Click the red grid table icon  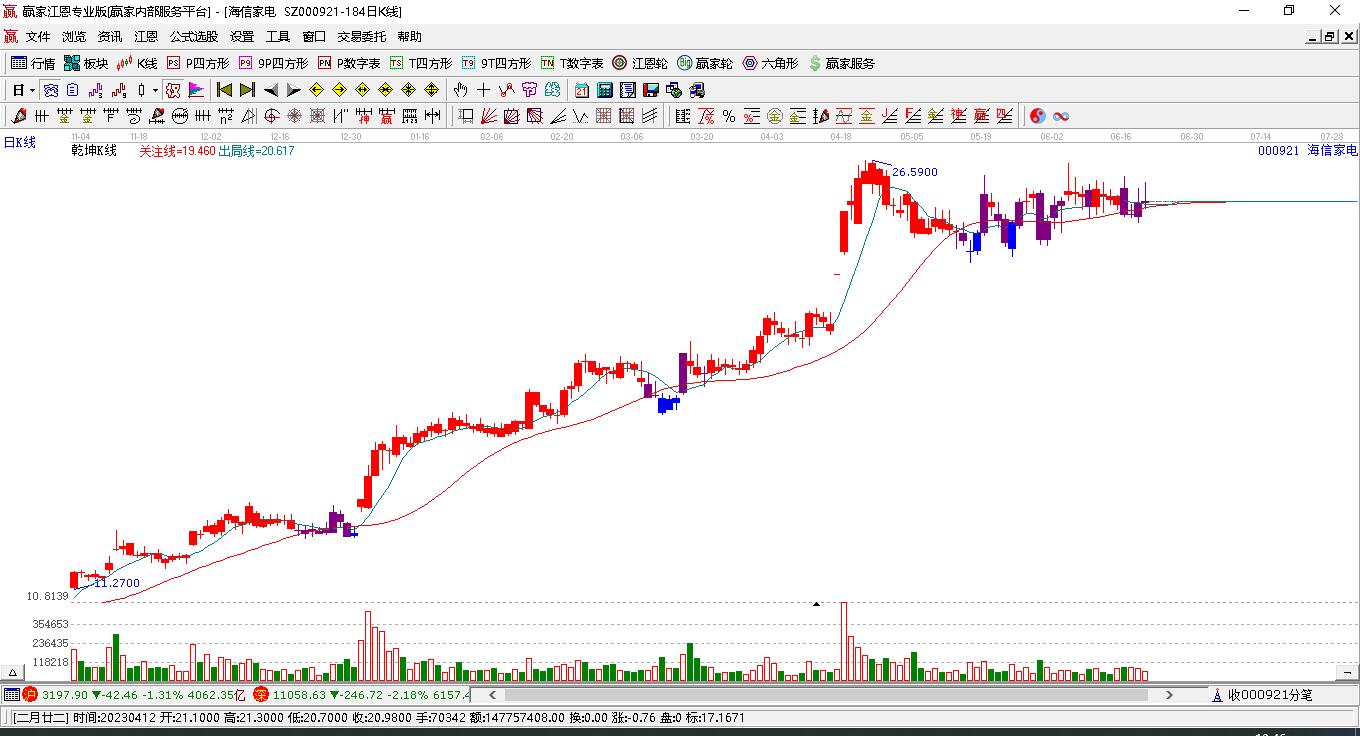click(603, 116)
